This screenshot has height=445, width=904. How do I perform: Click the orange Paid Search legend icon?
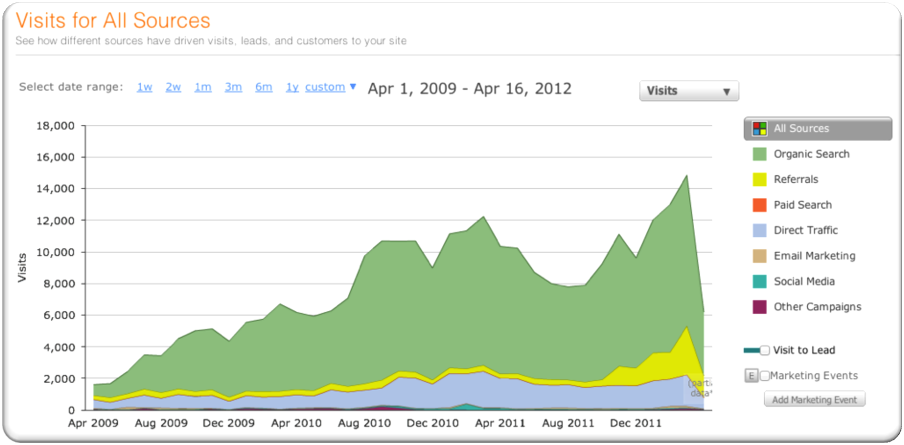pos(759,205)
